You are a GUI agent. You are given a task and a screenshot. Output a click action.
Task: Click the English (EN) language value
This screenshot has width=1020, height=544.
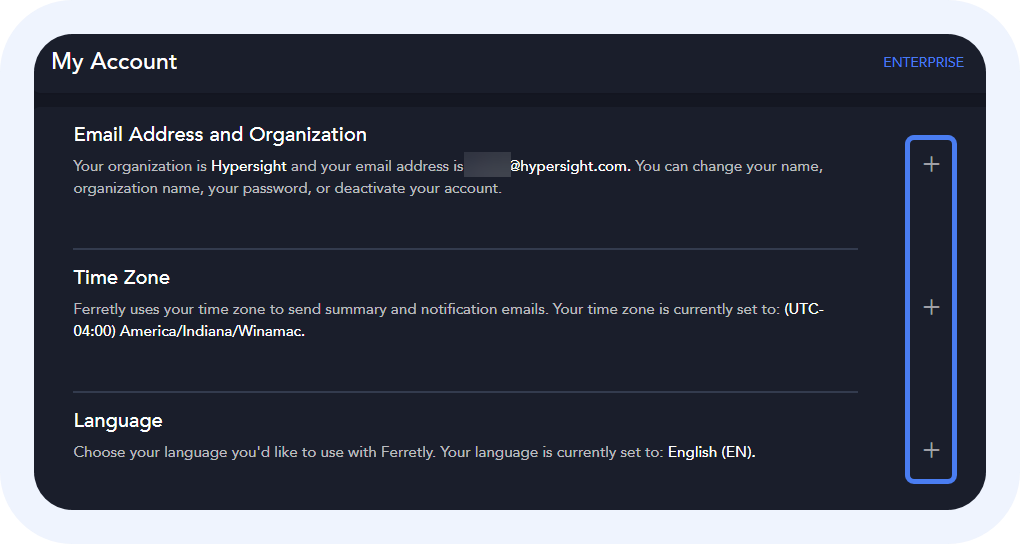[711, 452]
